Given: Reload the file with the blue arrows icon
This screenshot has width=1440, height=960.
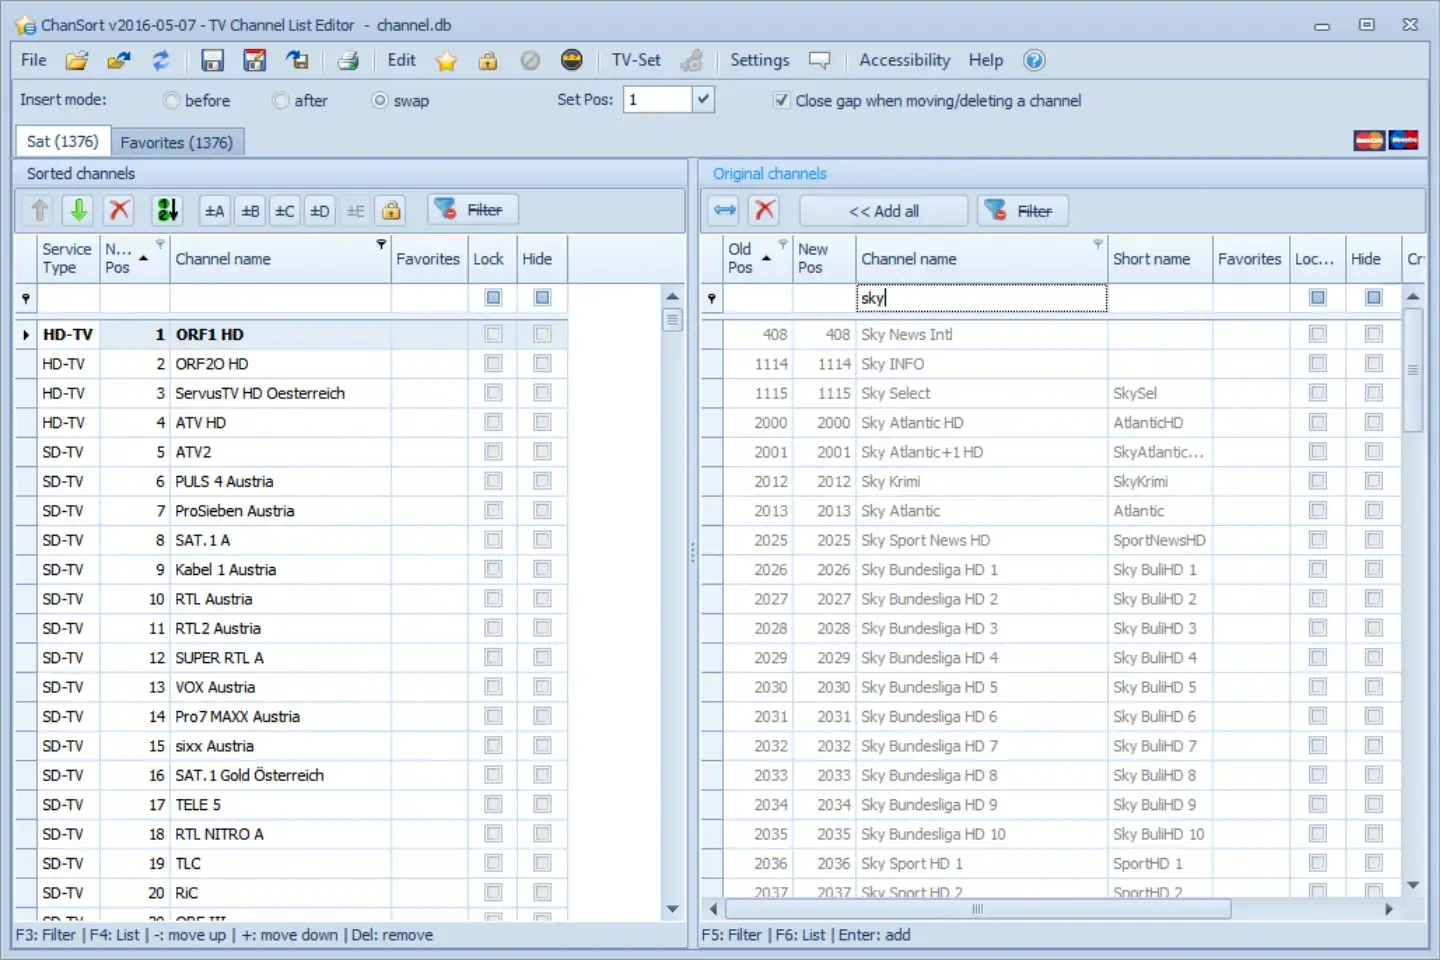Looking at the screenshot, I should point(160,60).
